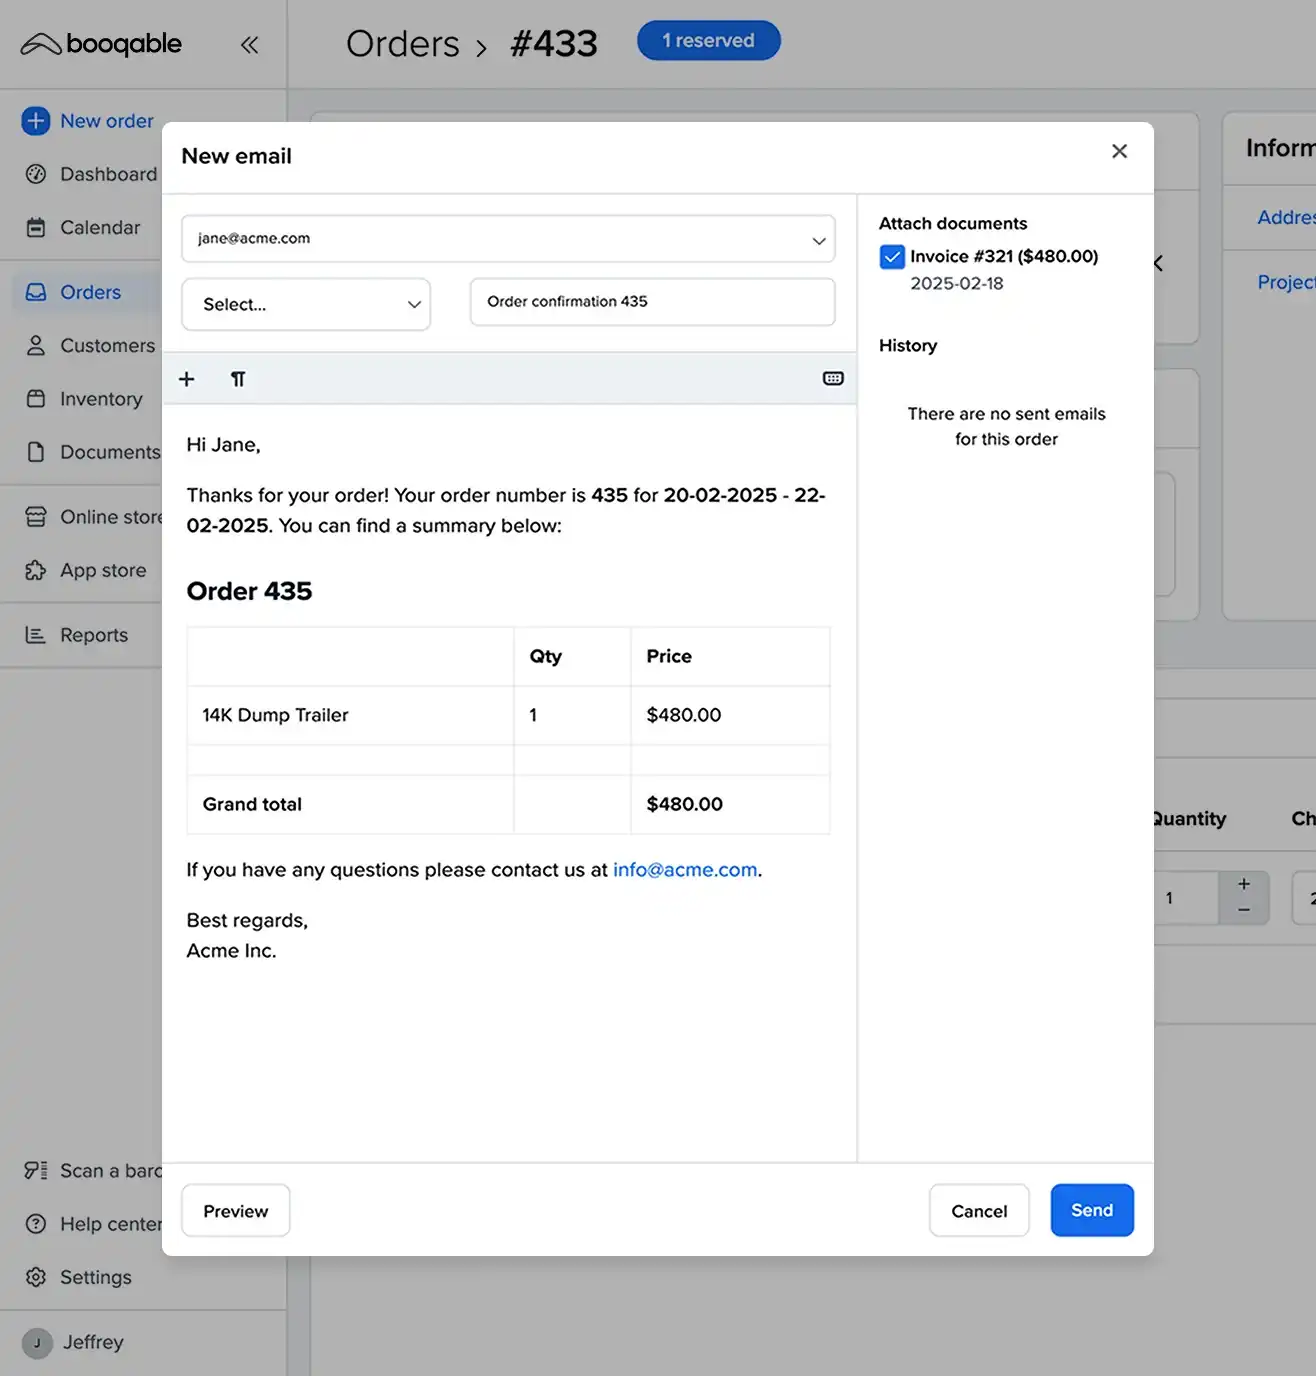
Task: Collapse the sidebar with the double chevron
Action: (x=249, y=44)
